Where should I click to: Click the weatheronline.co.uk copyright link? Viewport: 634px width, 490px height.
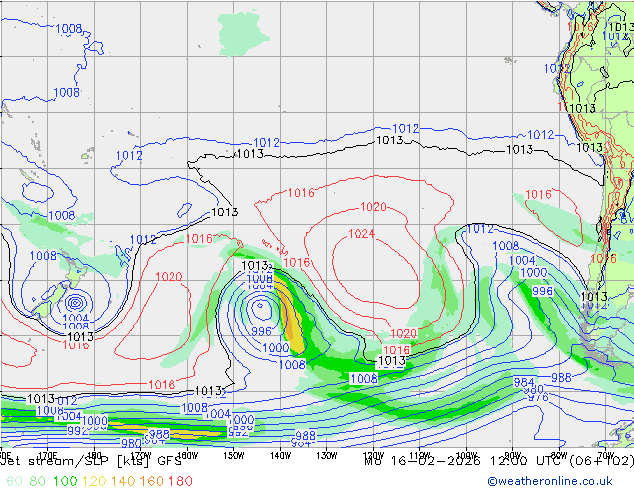pos(550,481)
